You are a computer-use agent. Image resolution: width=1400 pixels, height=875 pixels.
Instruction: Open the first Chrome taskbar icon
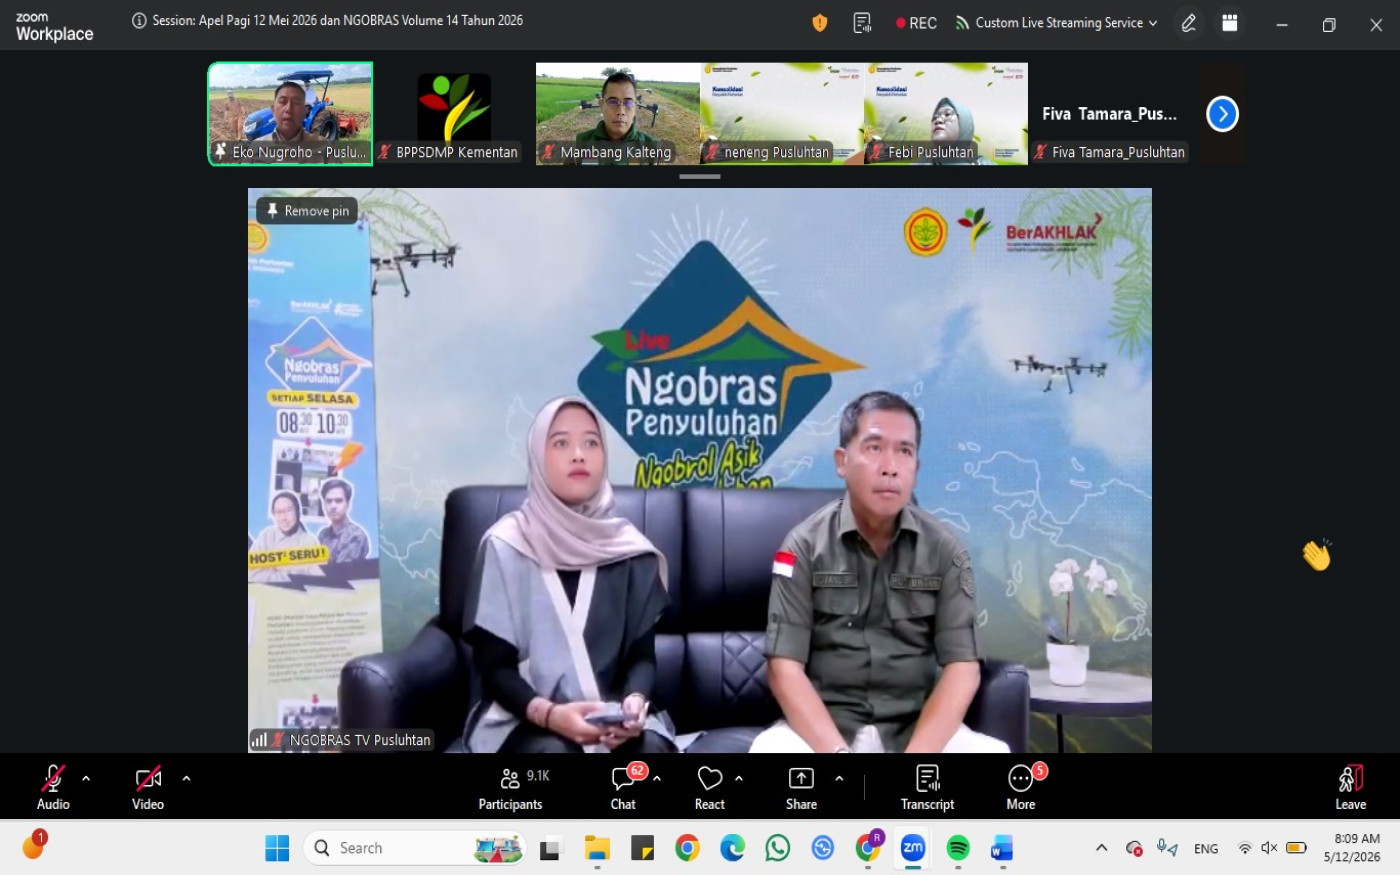point(687,848)
